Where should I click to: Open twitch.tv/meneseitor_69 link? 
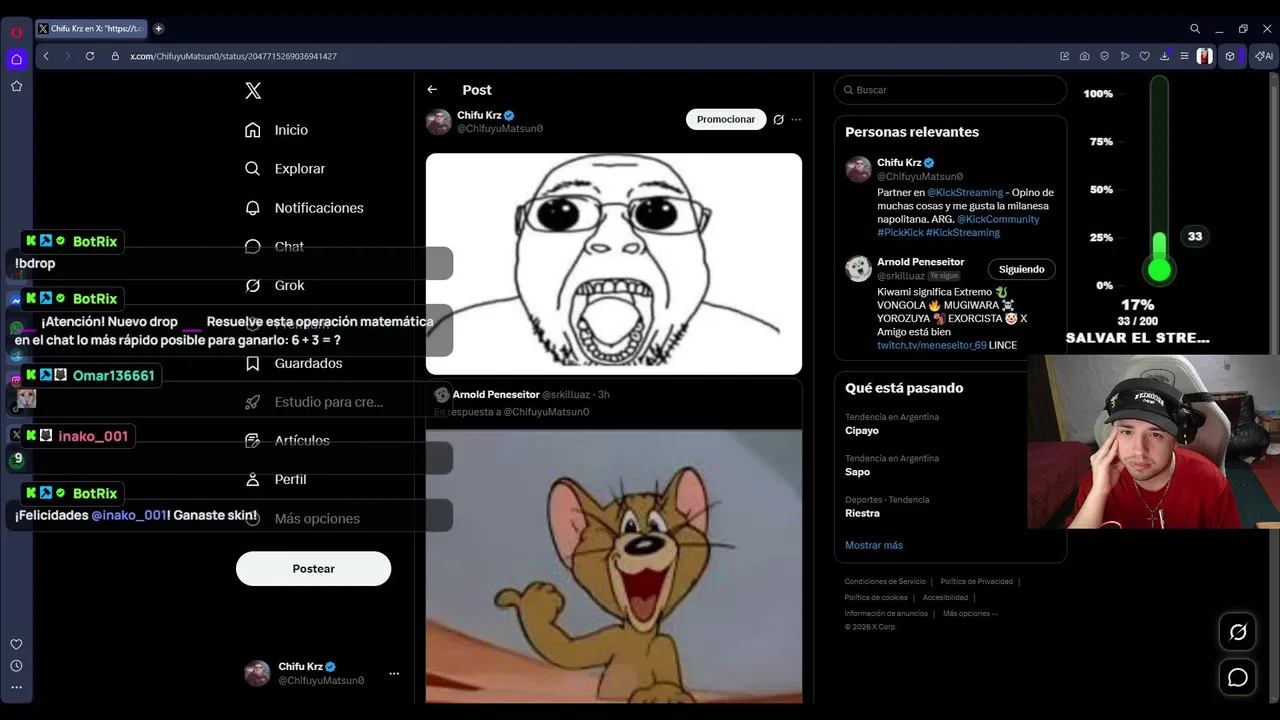click(932, 345)
